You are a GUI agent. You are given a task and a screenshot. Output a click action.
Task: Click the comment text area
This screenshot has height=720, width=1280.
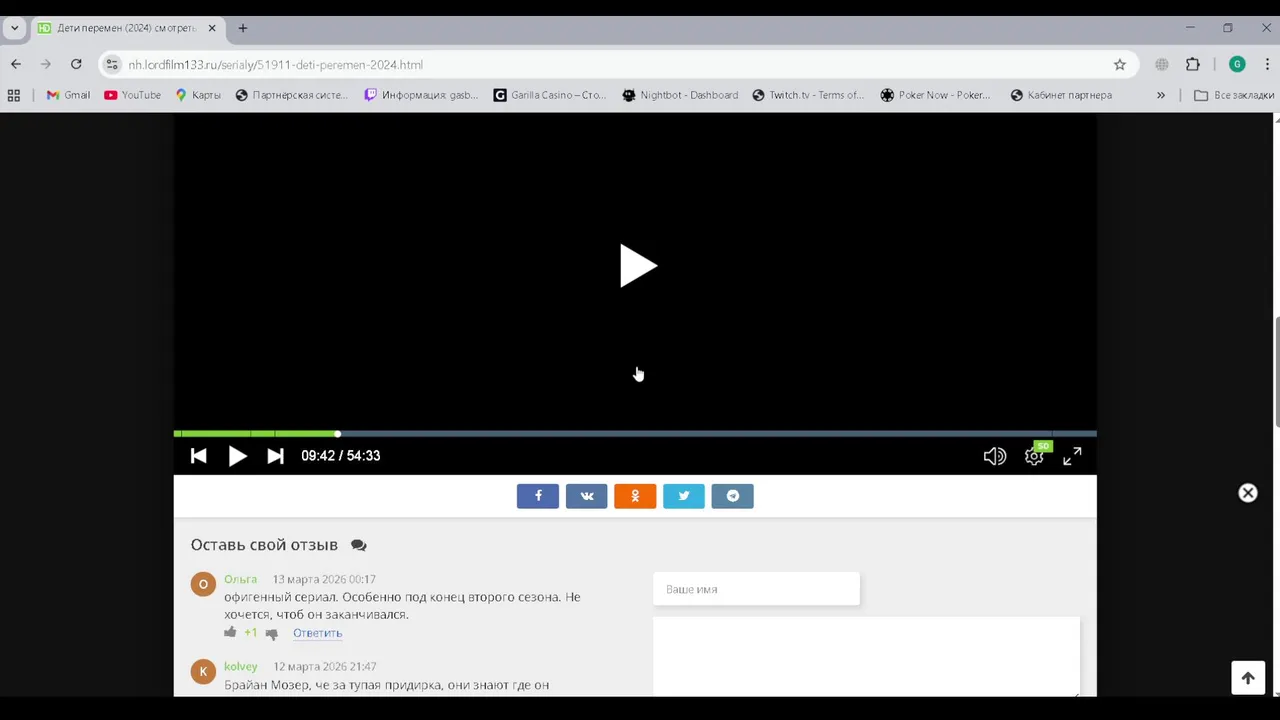pos(866,656)
